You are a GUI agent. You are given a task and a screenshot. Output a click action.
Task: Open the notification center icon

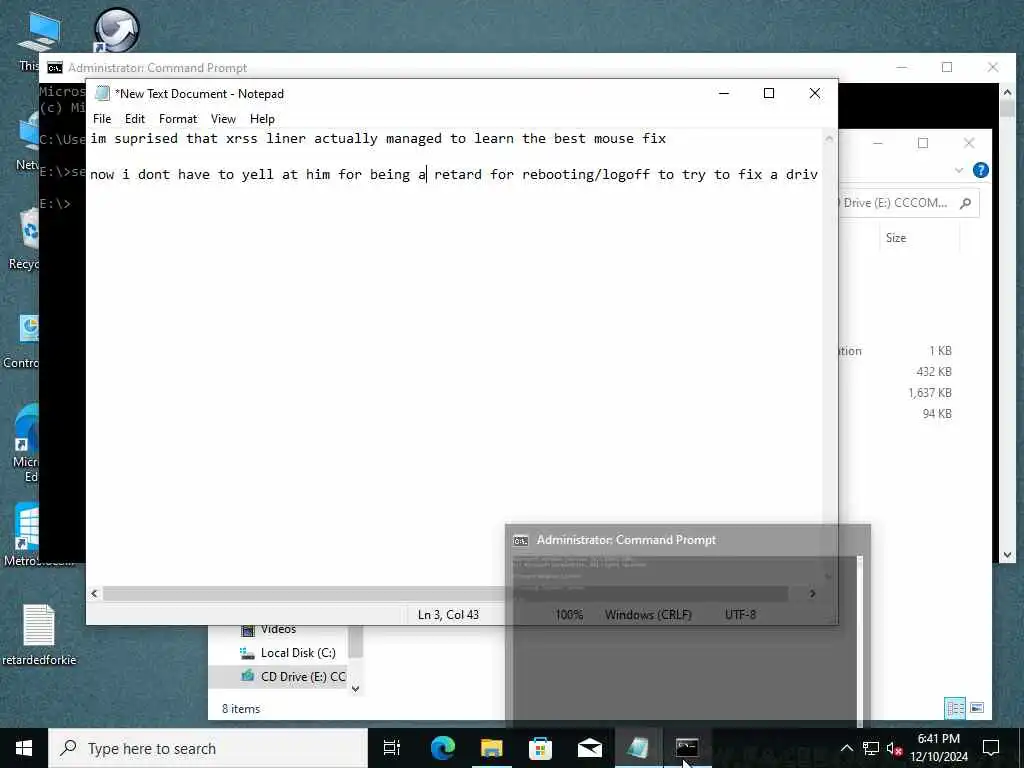[x=991, y=748]
